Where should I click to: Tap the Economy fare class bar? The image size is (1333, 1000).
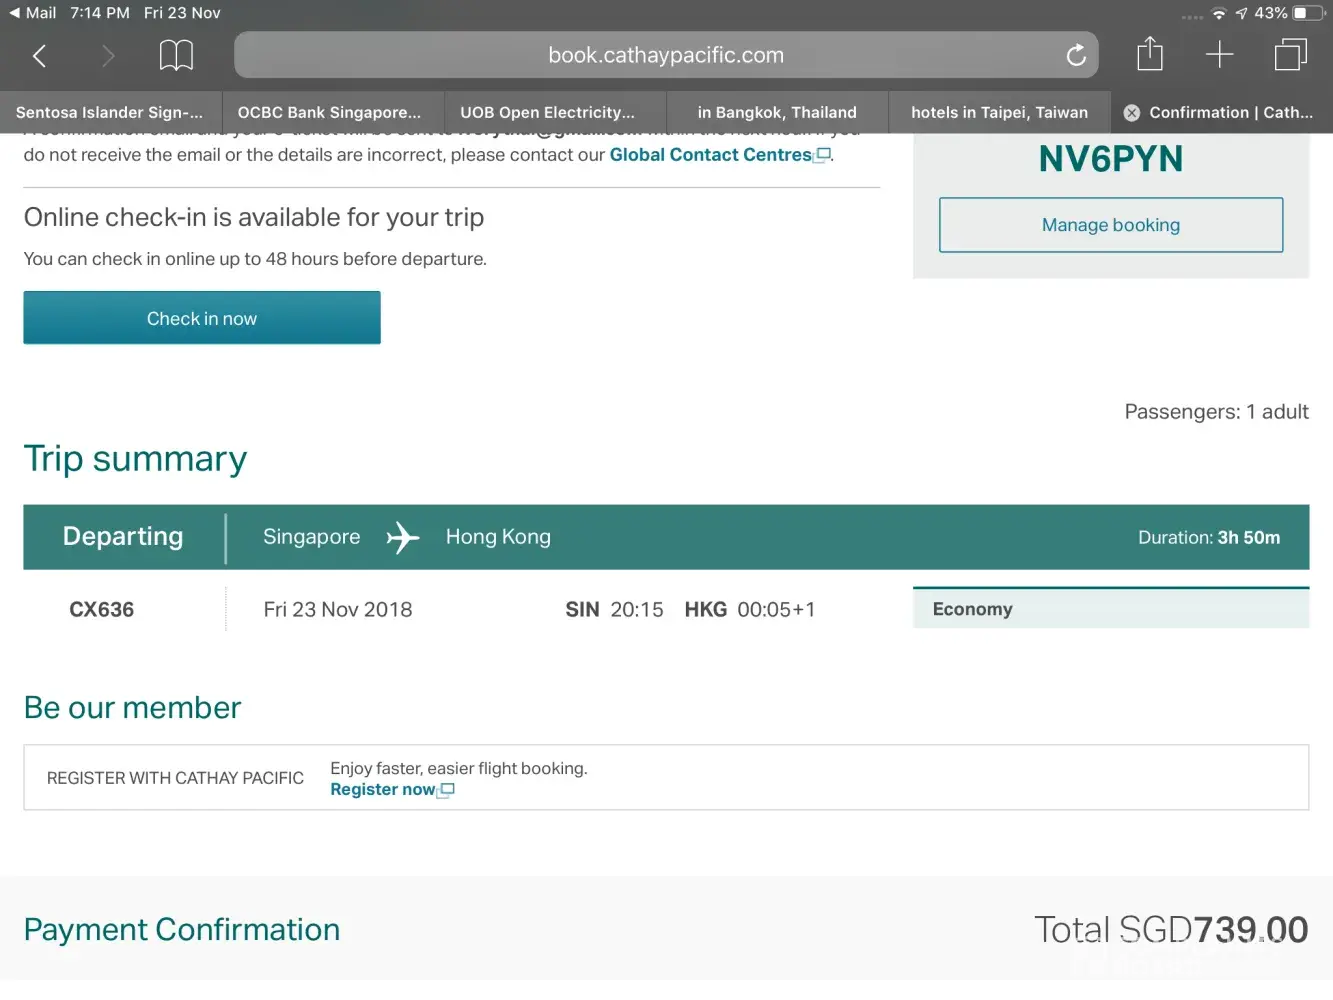click(1110, 609)
